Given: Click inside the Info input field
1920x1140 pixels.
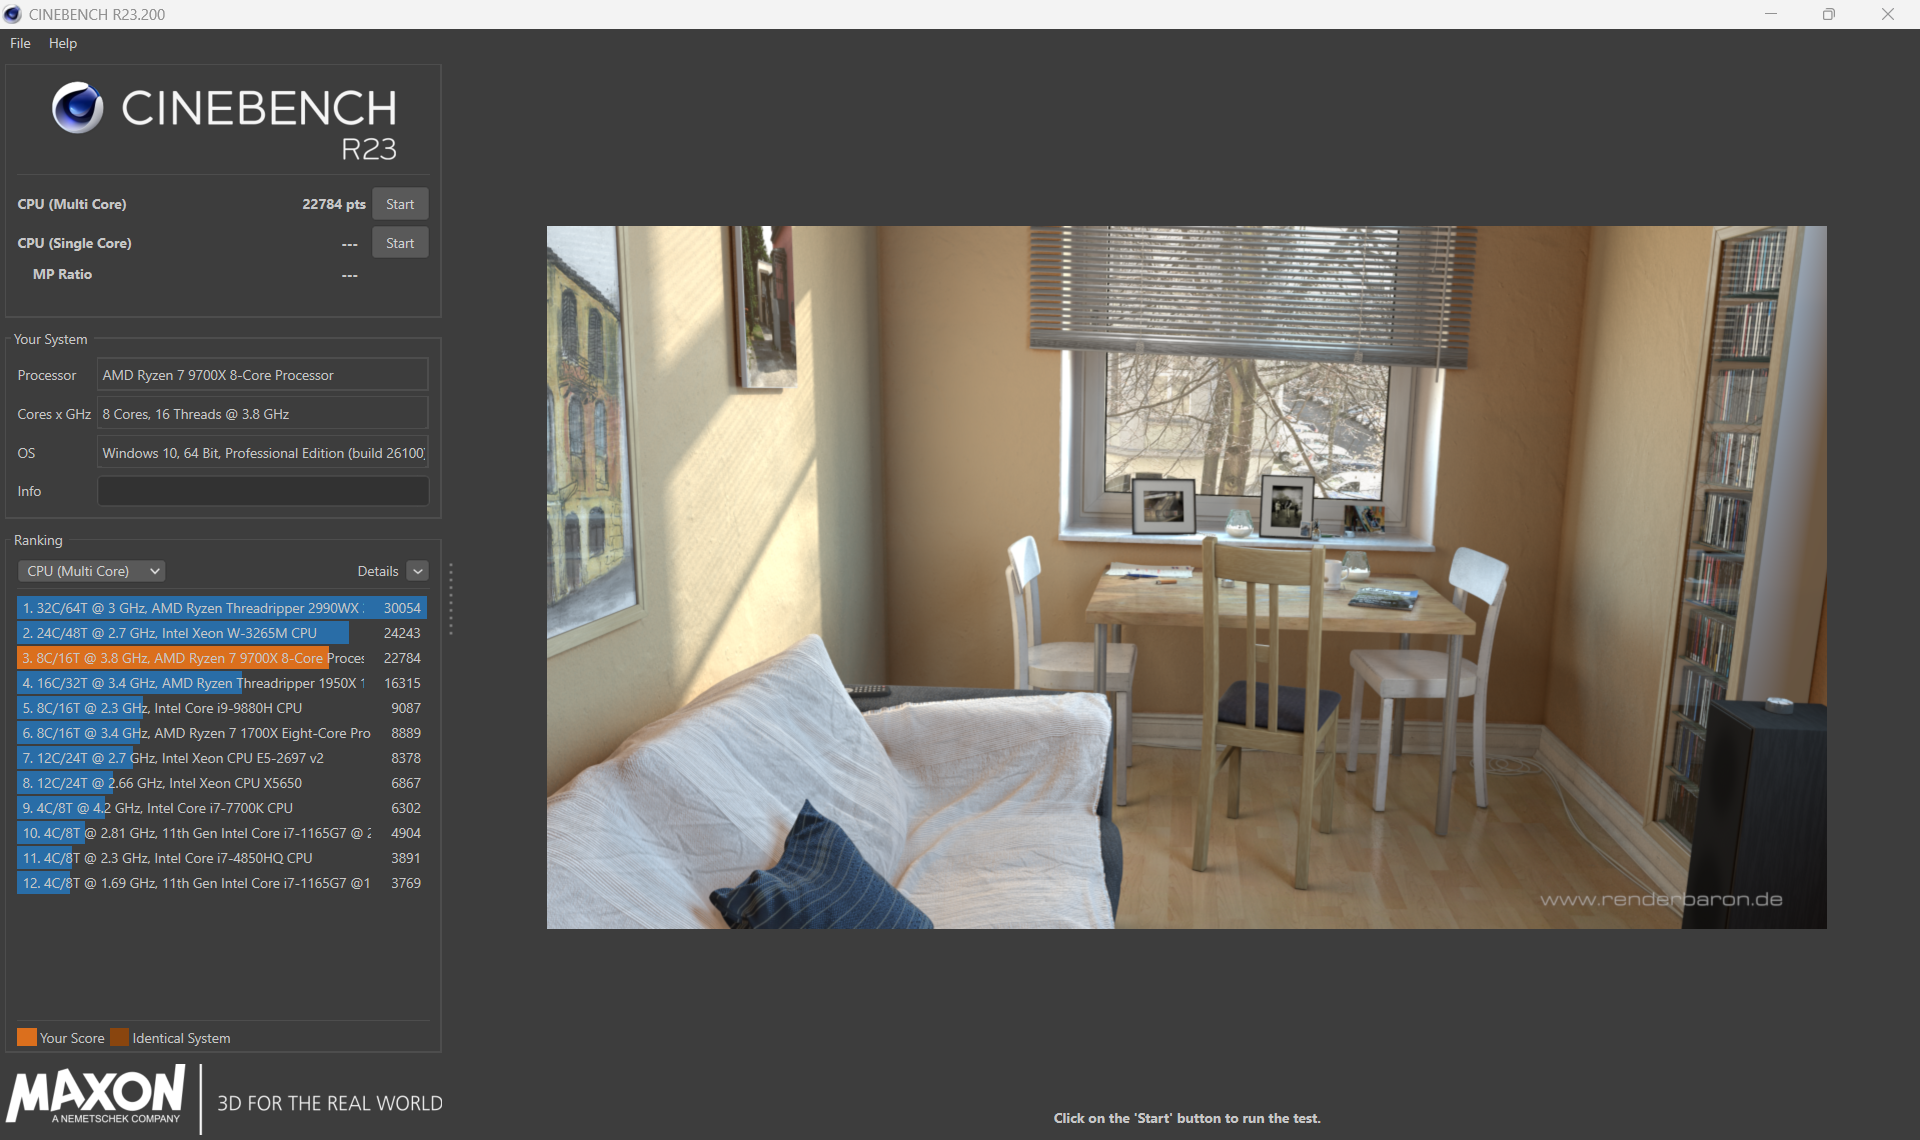Looking at the screenshot, I should point(262,490).
